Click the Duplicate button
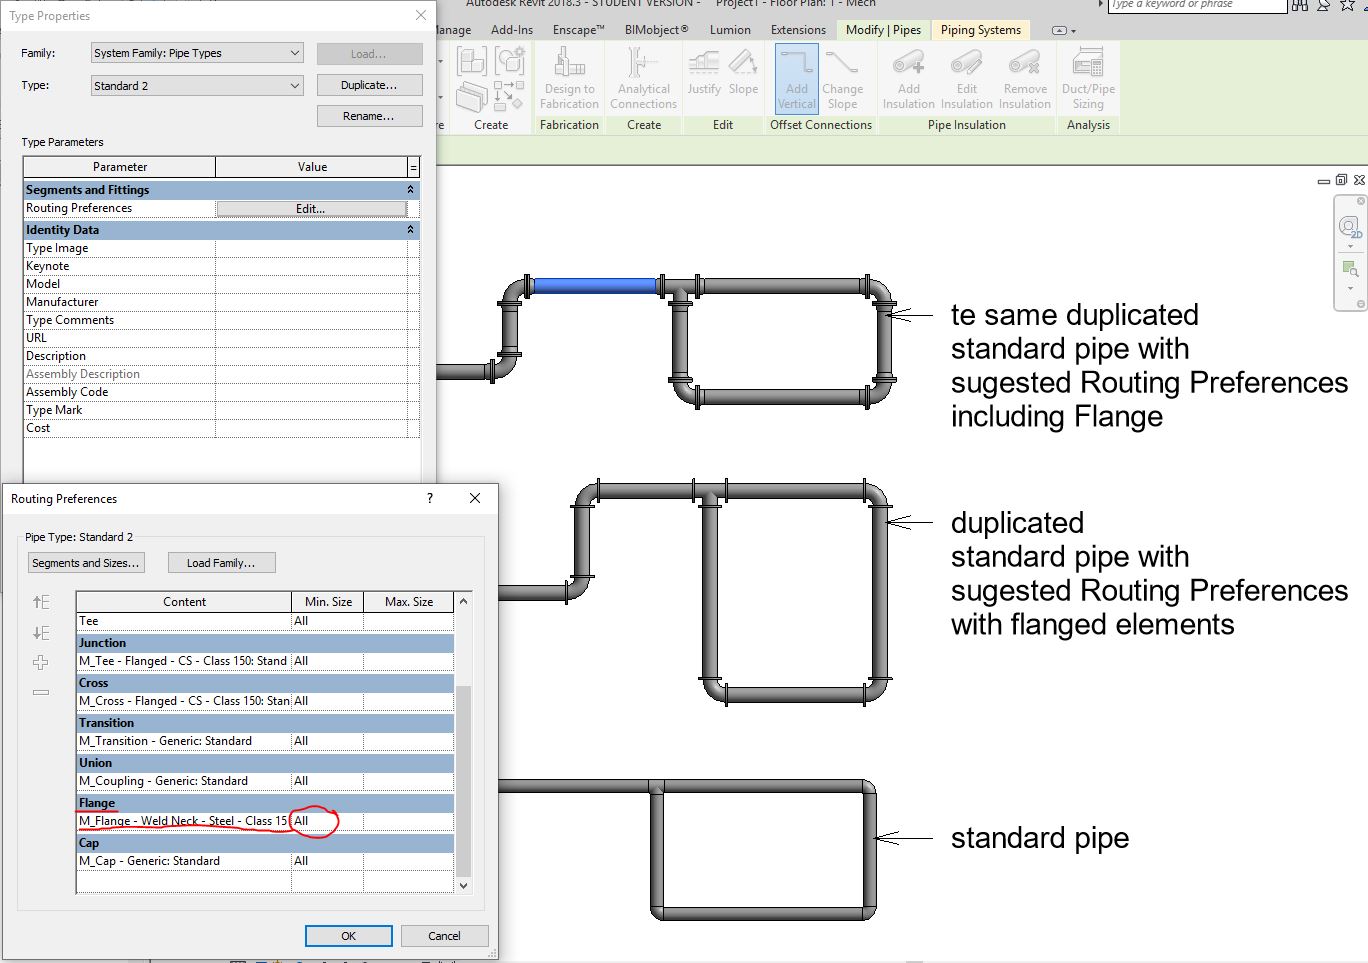The height and width of the screenshot is (963, 1368). pos(369,85)
